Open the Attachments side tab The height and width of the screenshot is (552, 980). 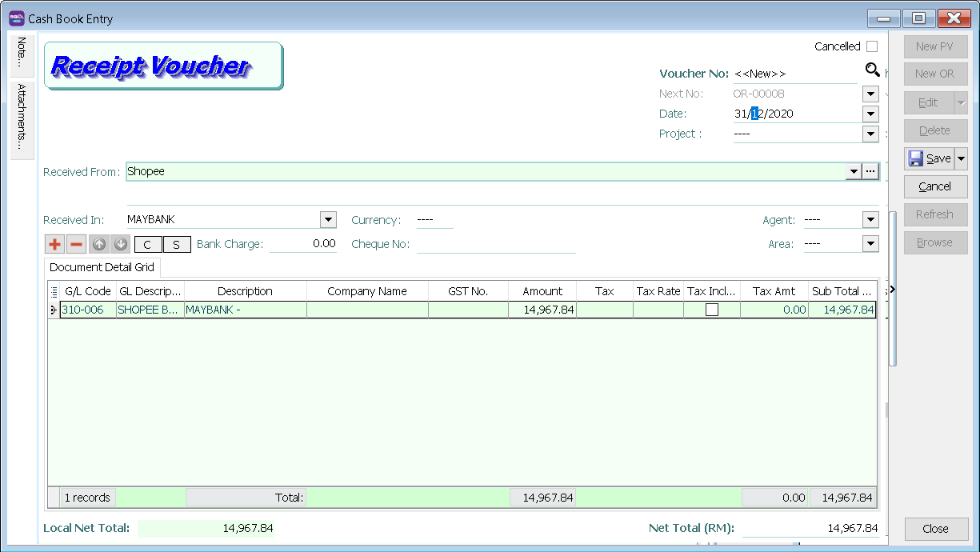(21, 118)
